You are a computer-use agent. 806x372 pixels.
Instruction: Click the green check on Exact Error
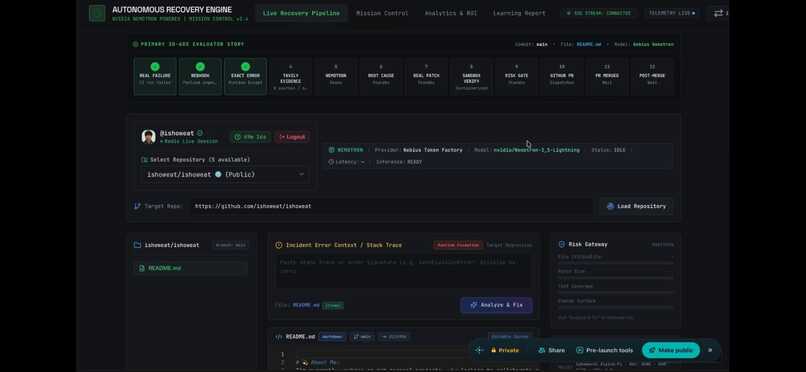tap(245, 66)
